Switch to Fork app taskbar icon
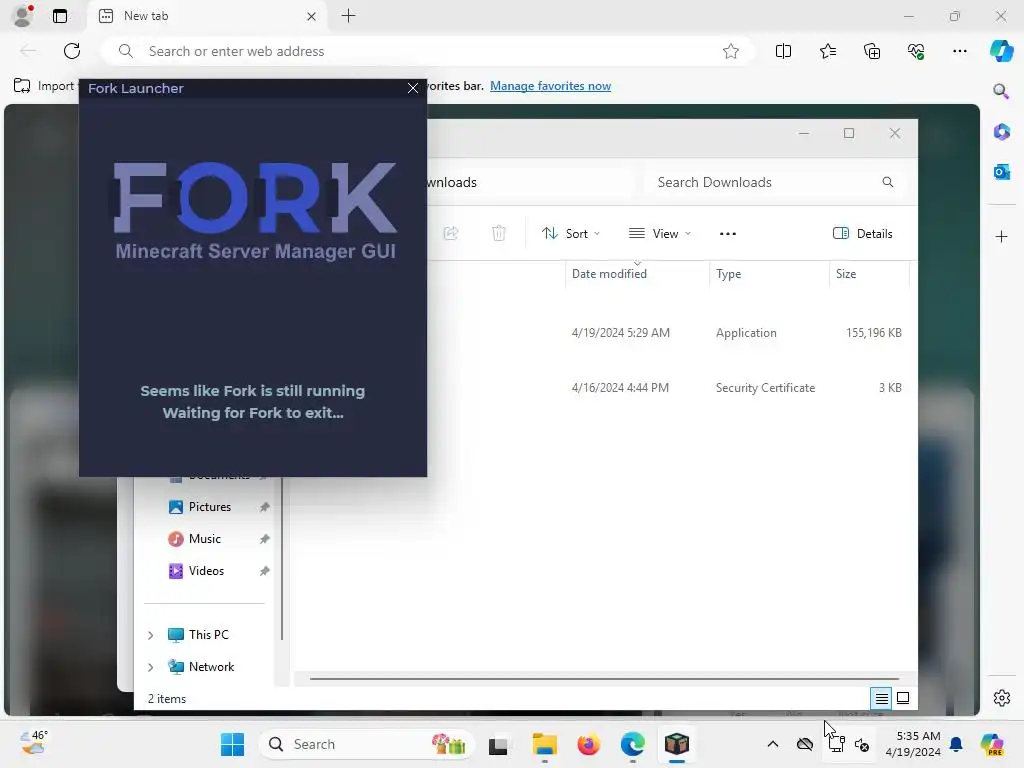1024x768 pixels. tap(677, 744)
